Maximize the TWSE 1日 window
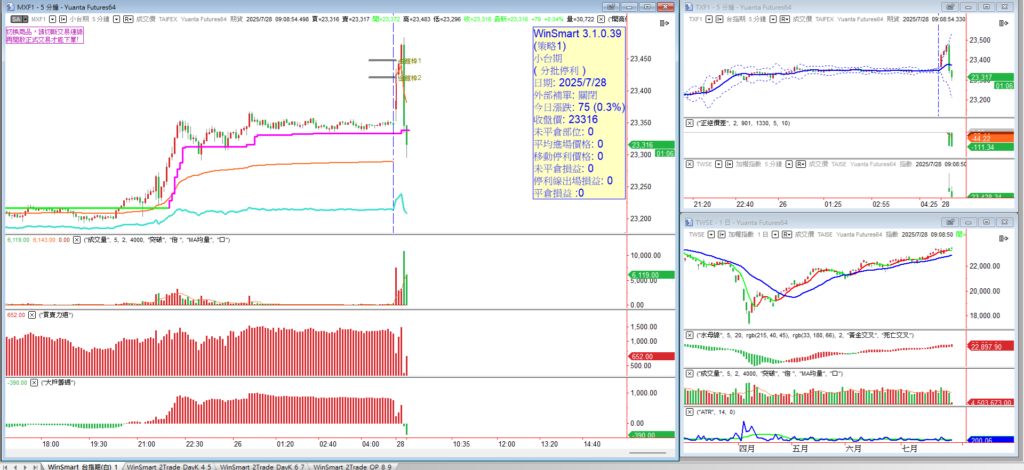 pos(985,222)
